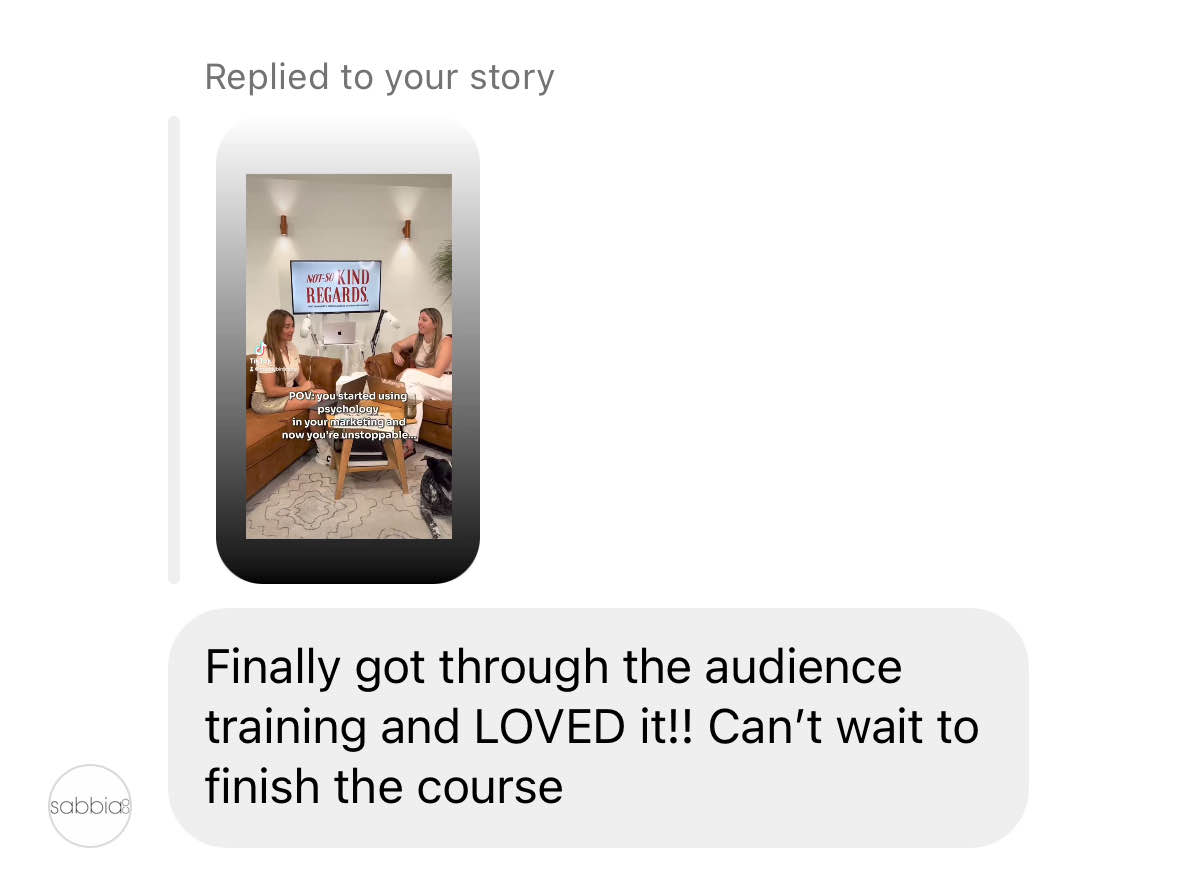
Task: Select the 'Replied to your story' label
Action: (x=379, y=77)
